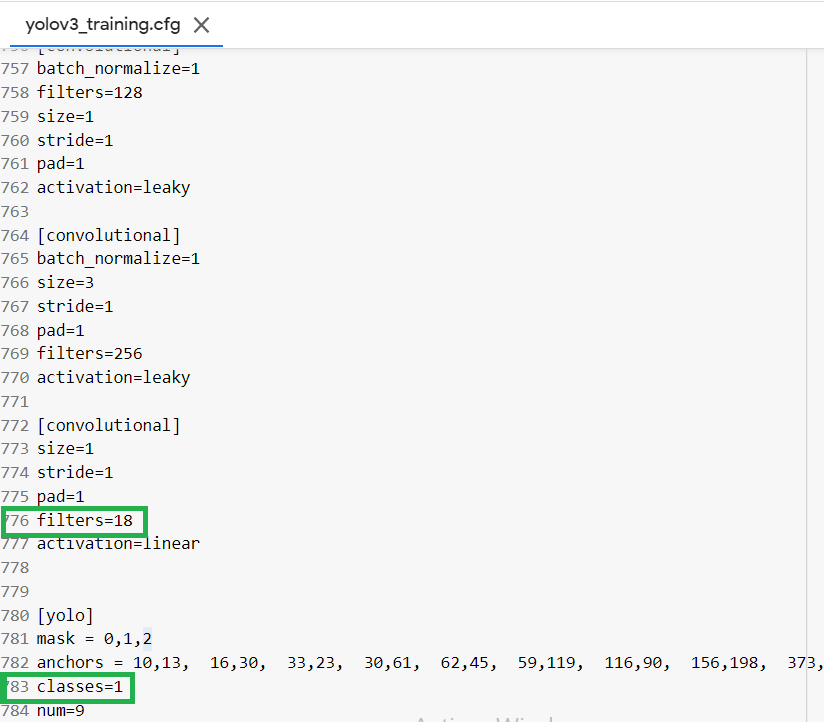Click the pad=1 text on line 775
This screenshot has height=722, width=824.
click(60, 496)
